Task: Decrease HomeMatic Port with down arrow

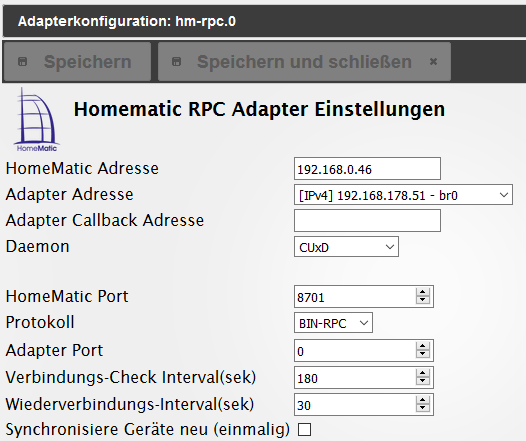Action: [423, 300]
